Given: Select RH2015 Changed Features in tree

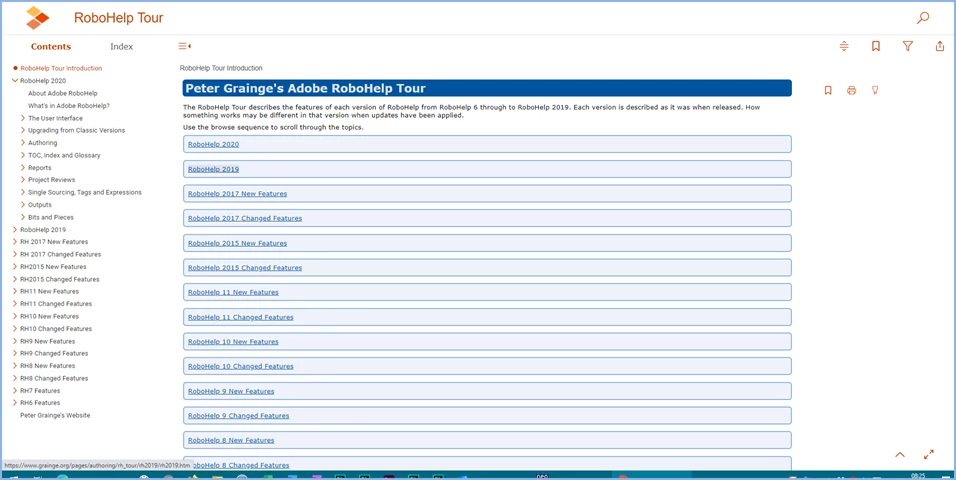Looking at the screenshot, I should coord(60,279).
